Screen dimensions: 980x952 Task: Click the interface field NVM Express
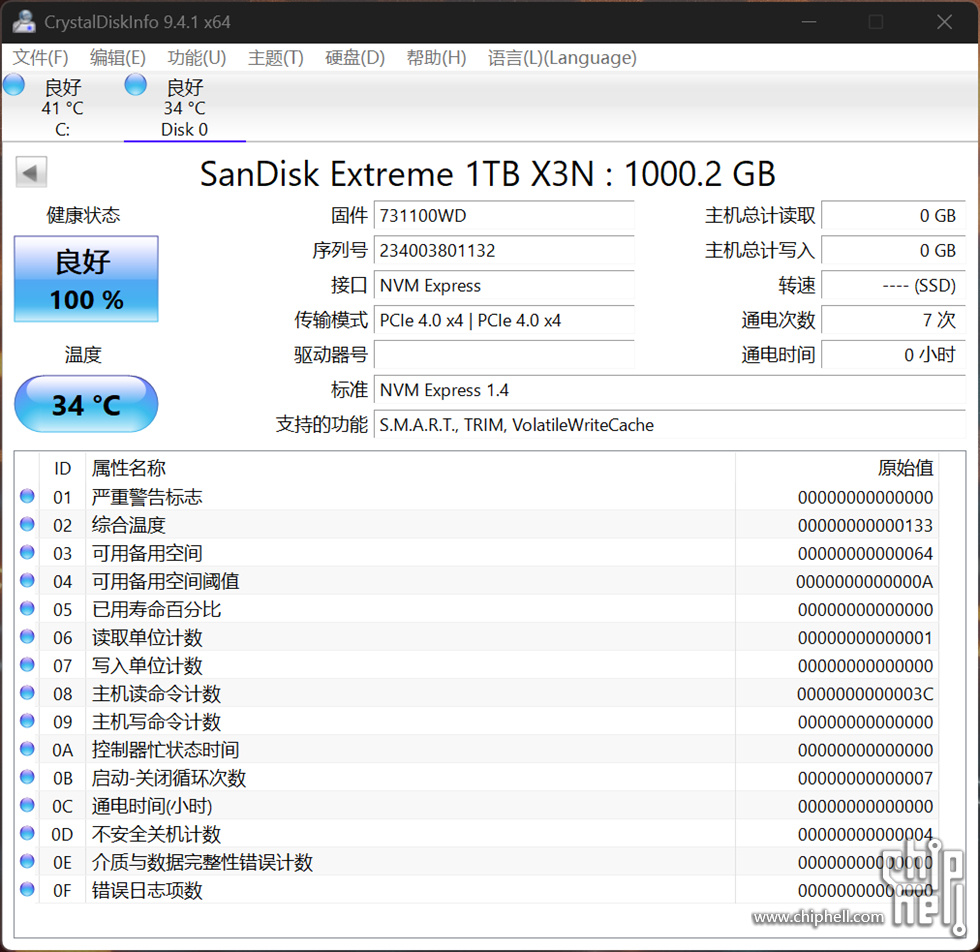pos(504,286)
